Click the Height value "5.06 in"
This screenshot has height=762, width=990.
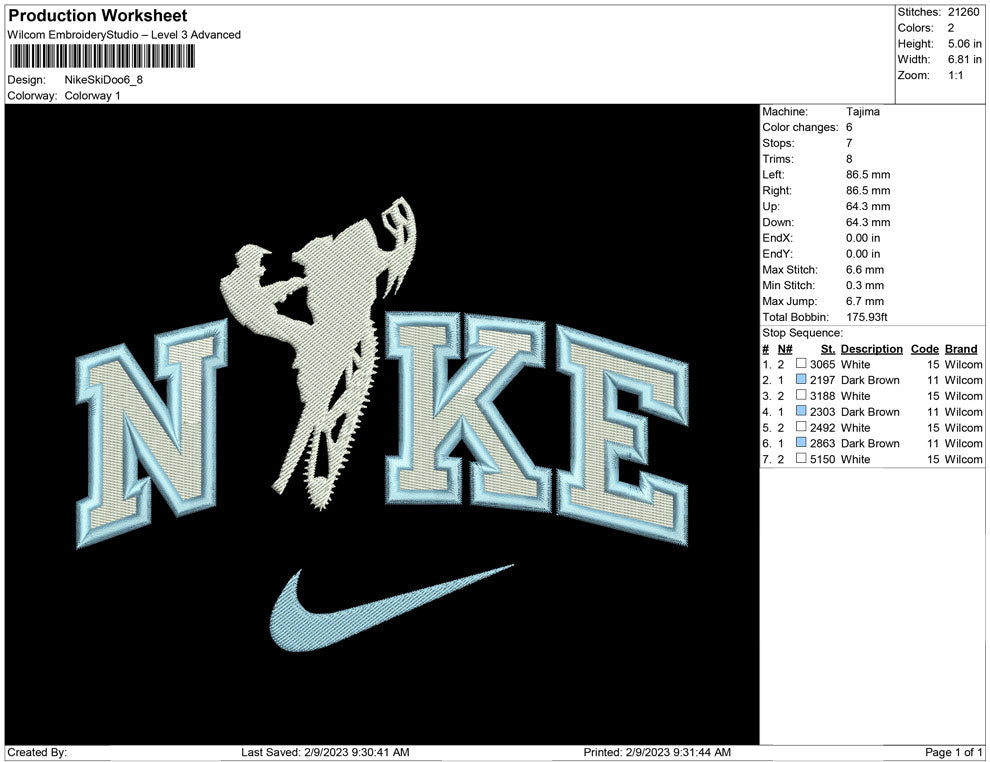965,44
